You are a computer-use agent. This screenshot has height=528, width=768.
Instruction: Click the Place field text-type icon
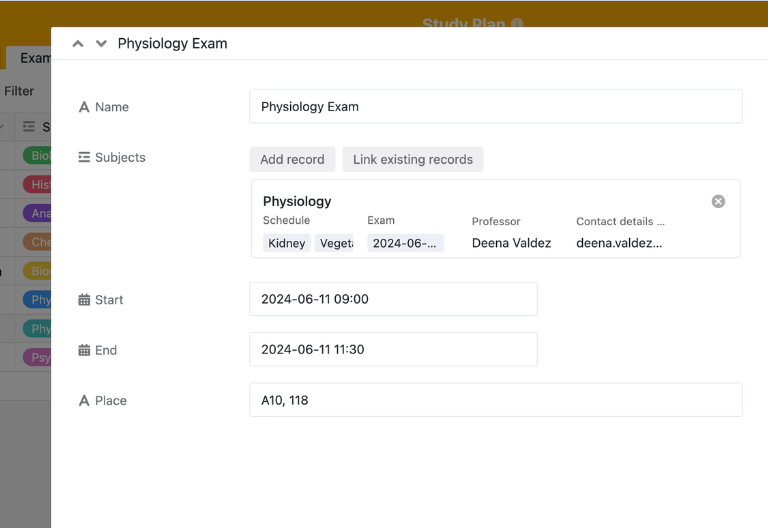[84, 401]
